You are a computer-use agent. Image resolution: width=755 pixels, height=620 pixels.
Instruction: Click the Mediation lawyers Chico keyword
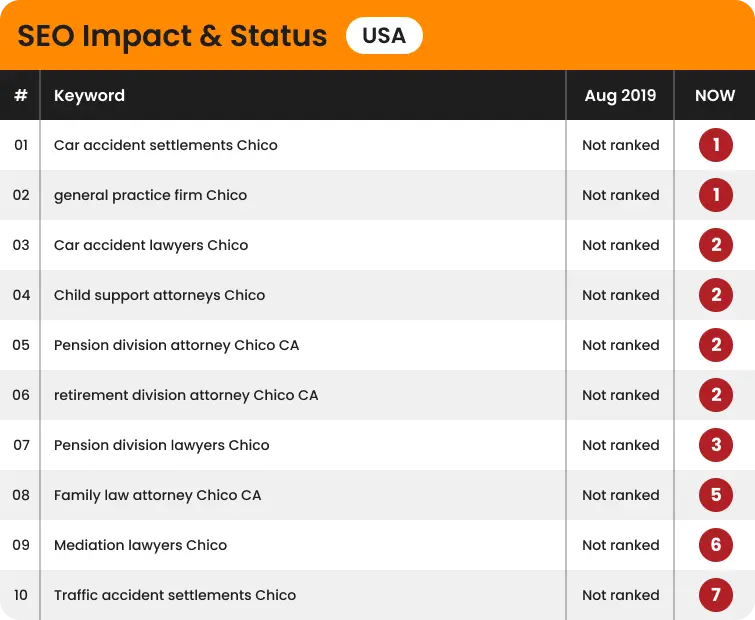(140, 545)
